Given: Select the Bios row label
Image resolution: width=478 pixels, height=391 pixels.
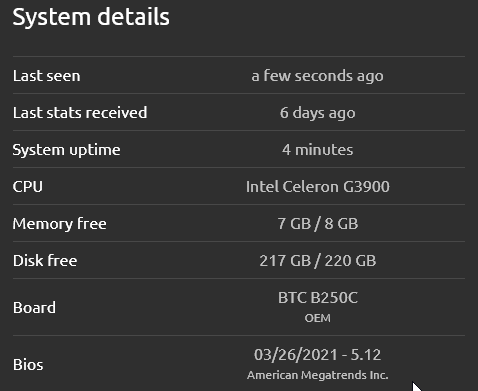Looking at the screenshot, I should pos(28,365).
